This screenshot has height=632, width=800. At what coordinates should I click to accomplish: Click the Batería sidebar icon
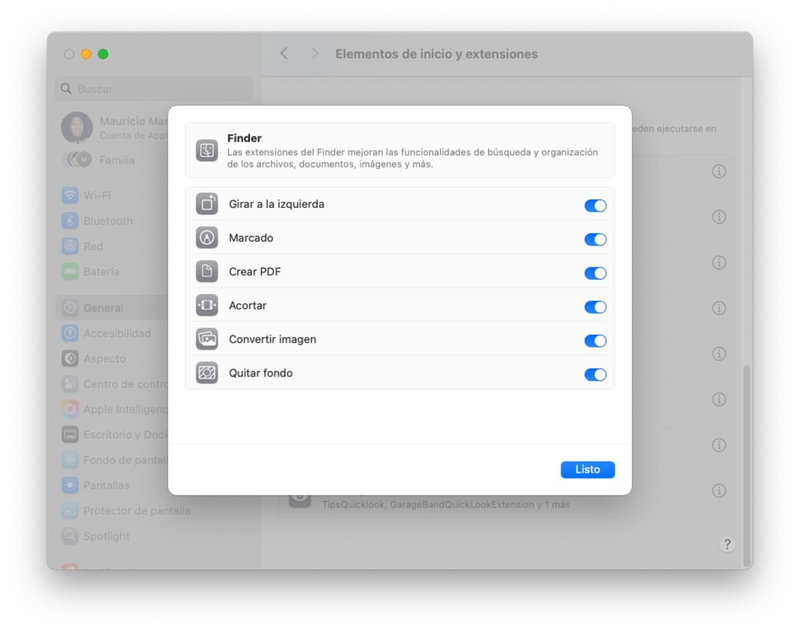[x=70, y=271]
